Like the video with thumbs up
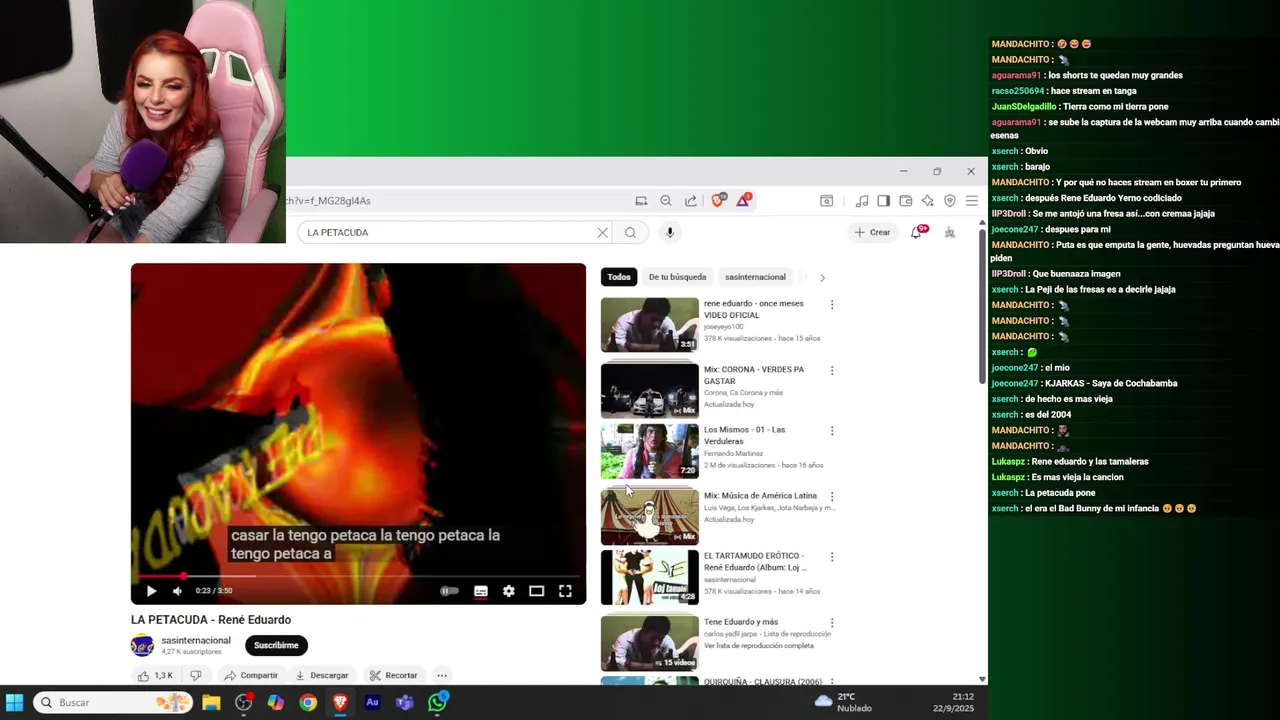The image size is (1280, 720). 153,675
